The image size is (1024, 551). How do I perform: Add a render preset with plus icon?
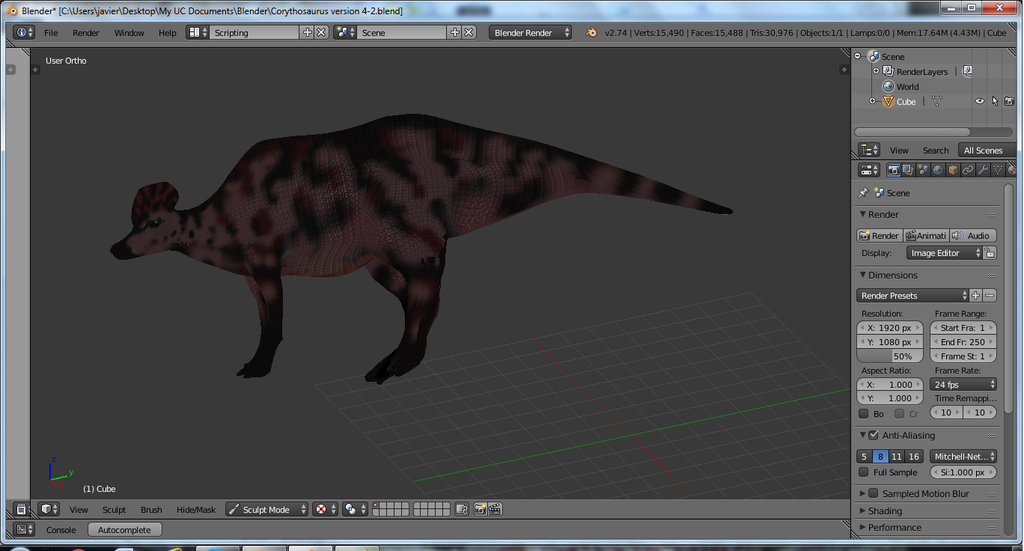pos(975,295)
